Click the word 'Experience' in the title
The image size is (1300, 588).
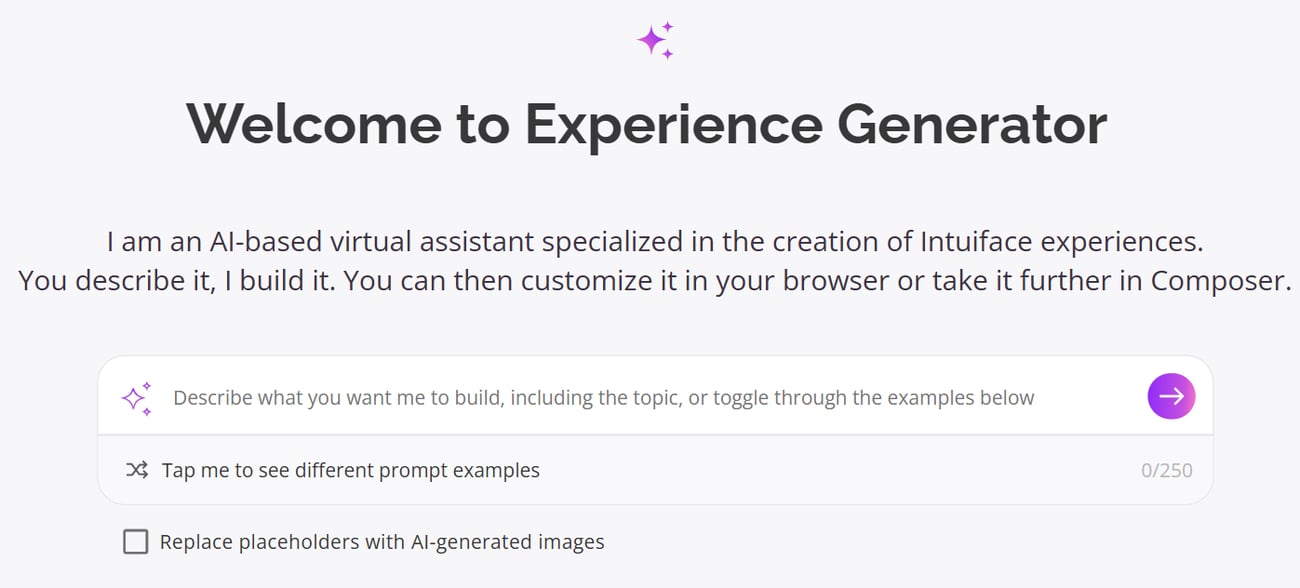[672, 124]
